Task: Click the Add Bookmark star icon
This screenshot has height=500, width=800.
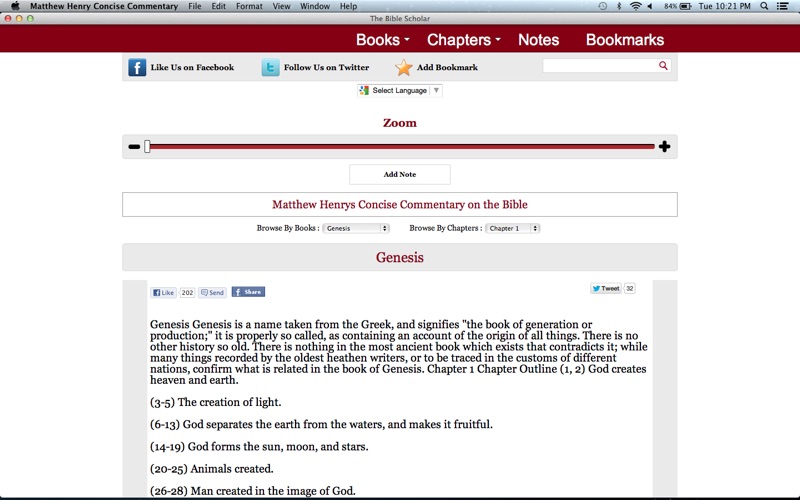Action: click(x=403, y=67)
